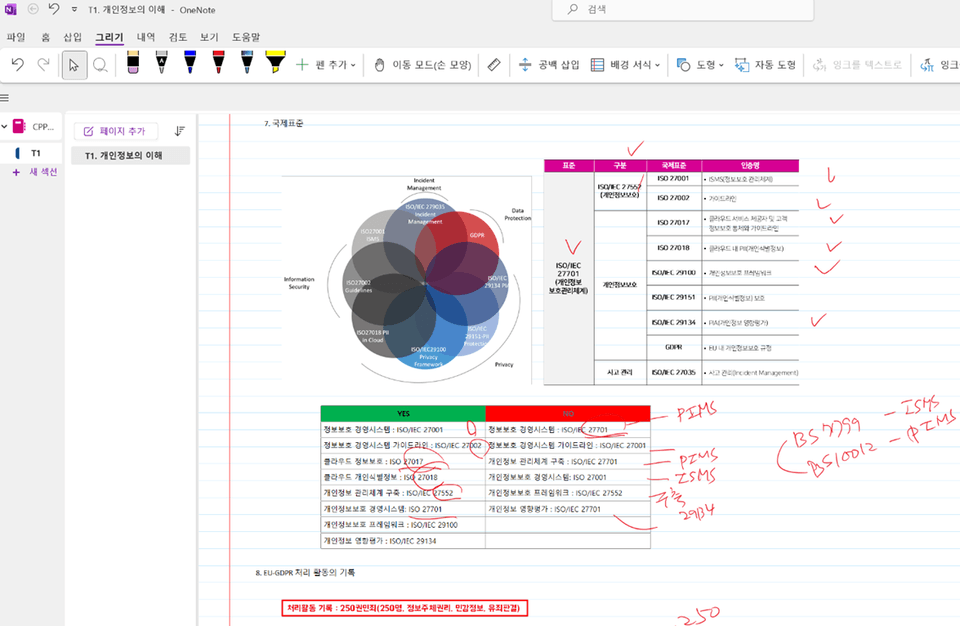Open the 파일 menu
This screenshot has height=626, width=960.
point(16,37)
